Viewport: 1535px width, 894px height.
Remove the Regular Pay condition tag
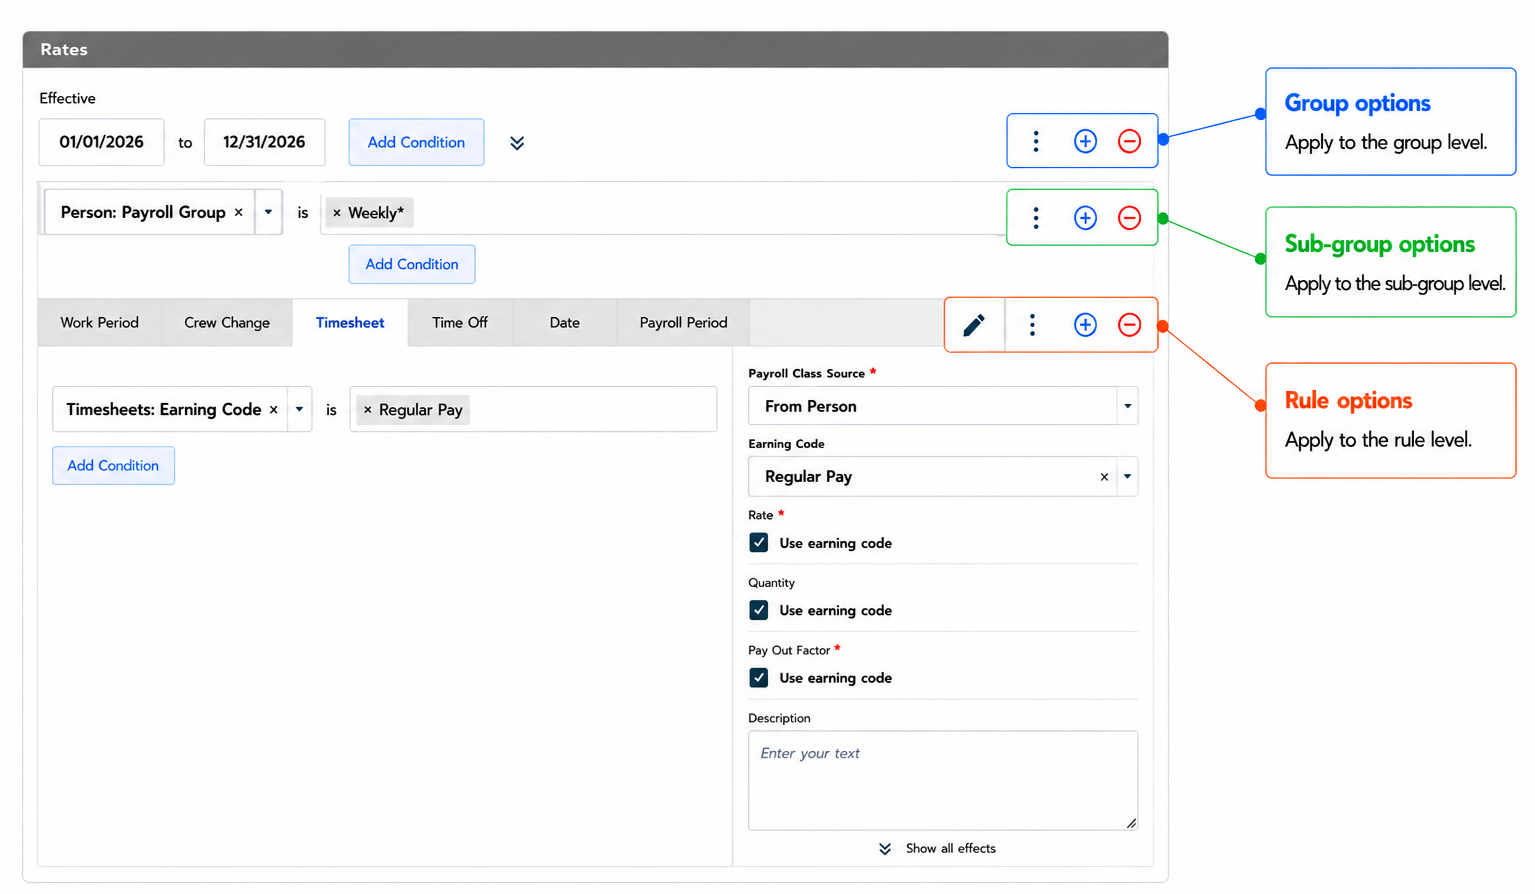368,410
